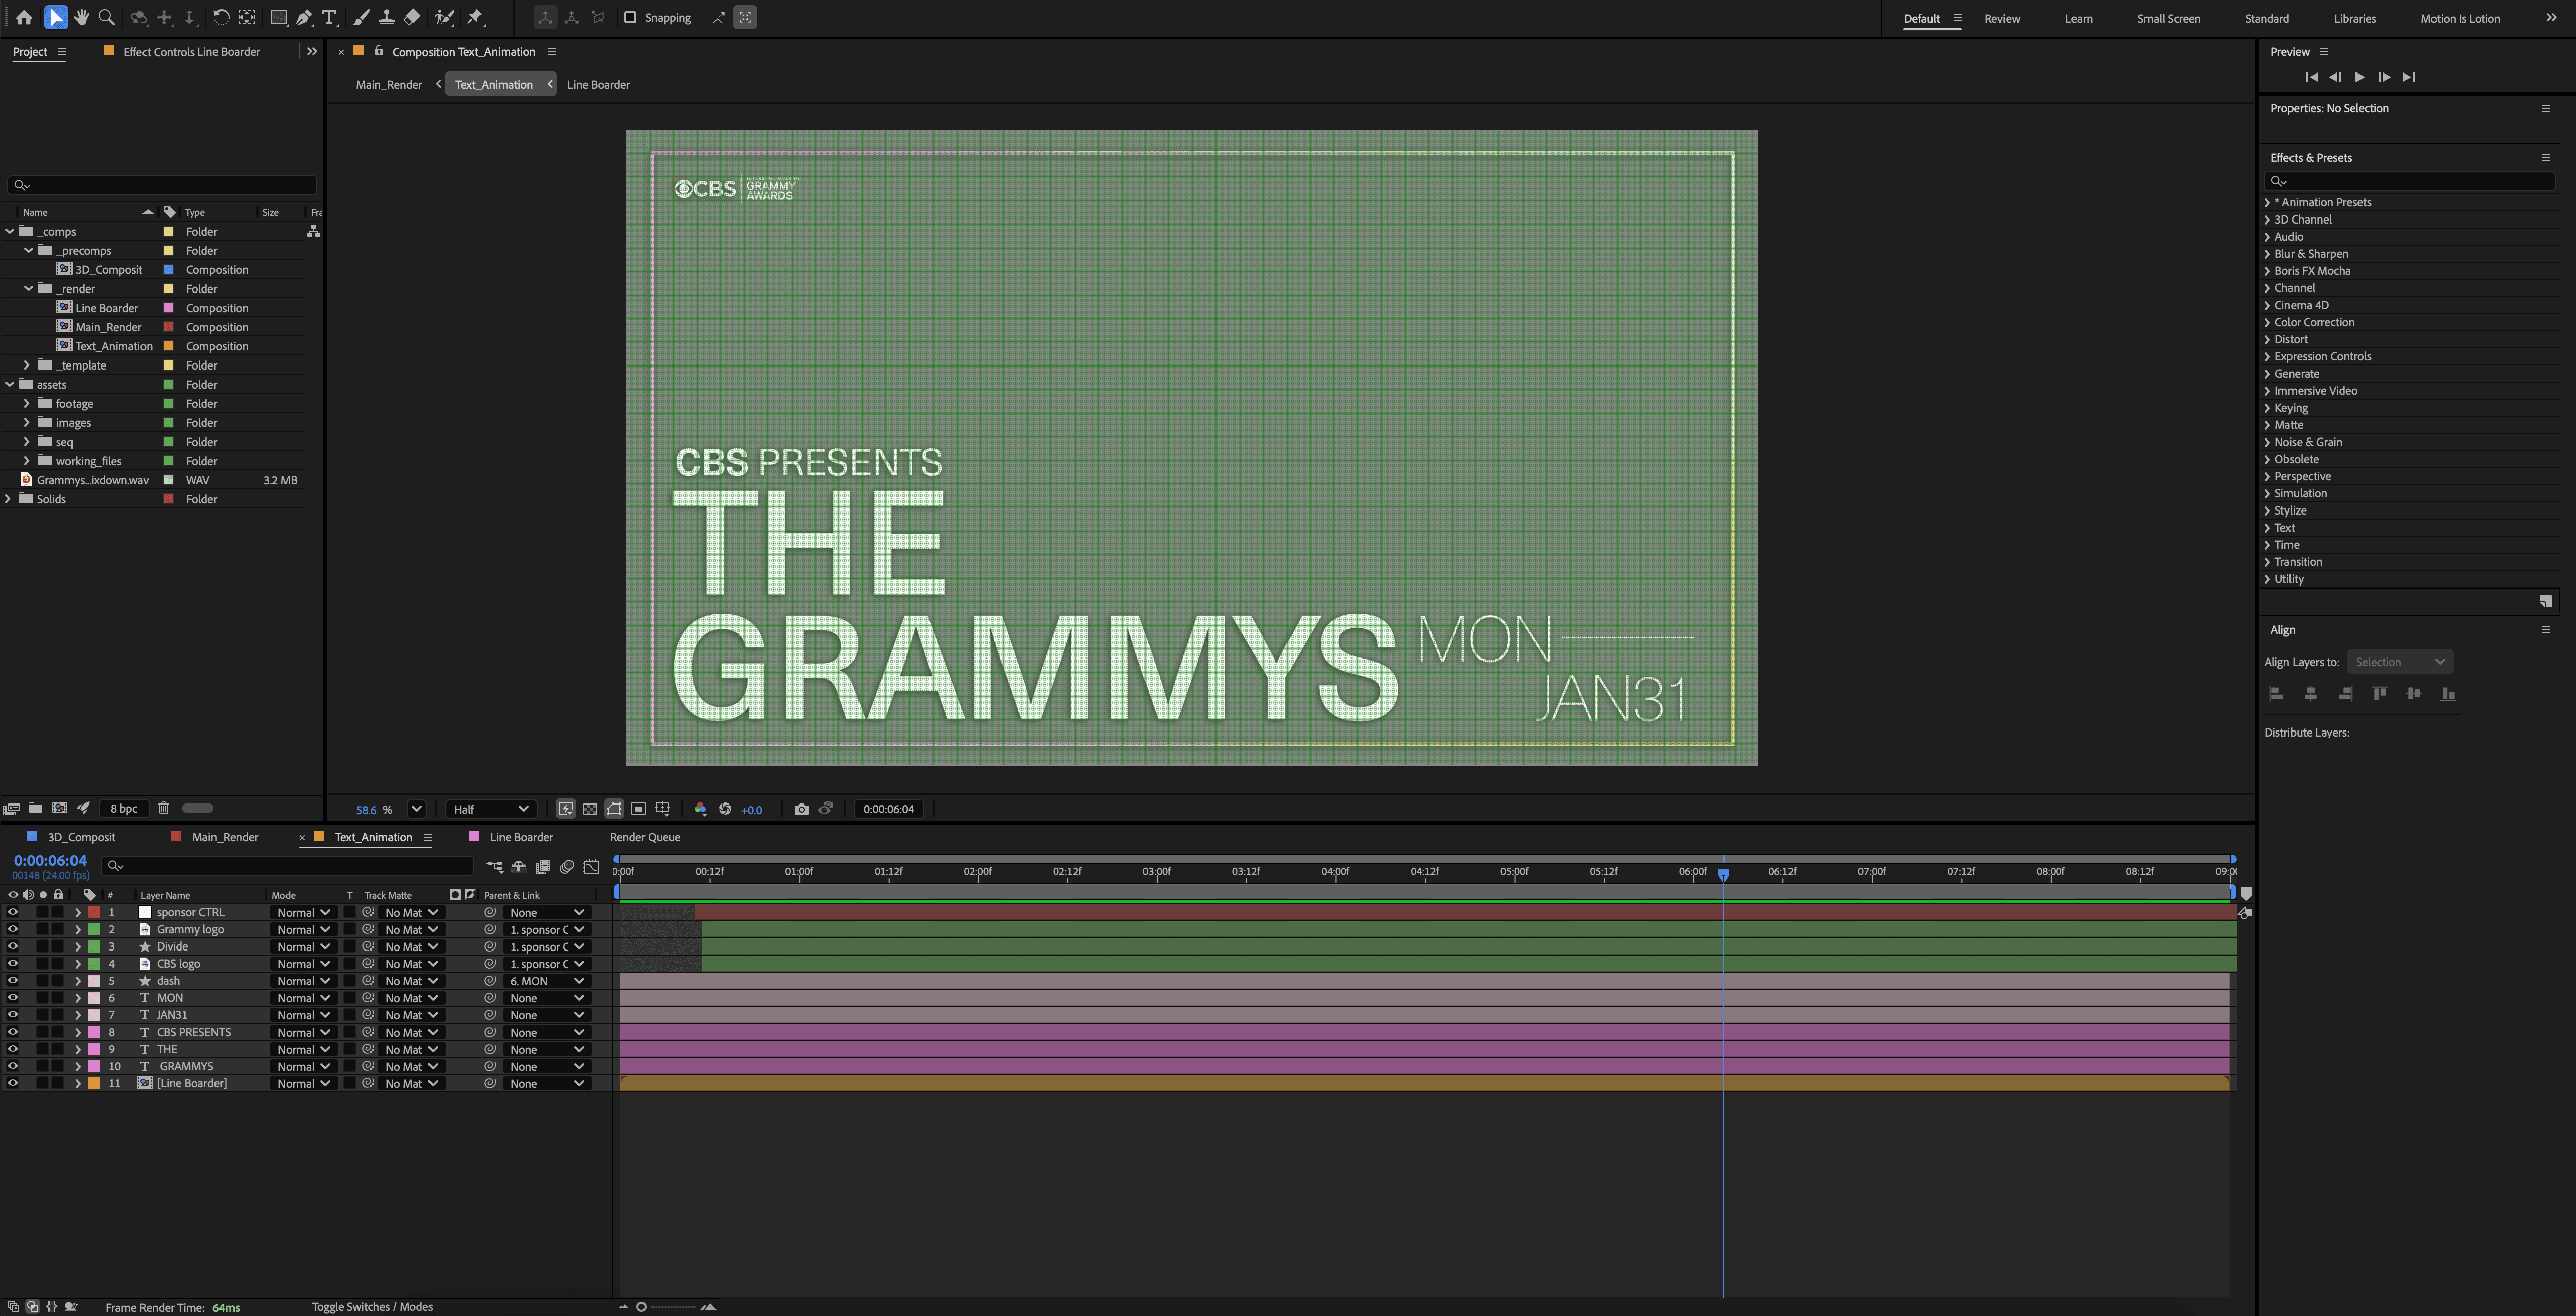Image resolution: width=2576 pixels, height=1316 pixels.
Task: Click the take snapshot camera icon
Action: pos(801,809)
